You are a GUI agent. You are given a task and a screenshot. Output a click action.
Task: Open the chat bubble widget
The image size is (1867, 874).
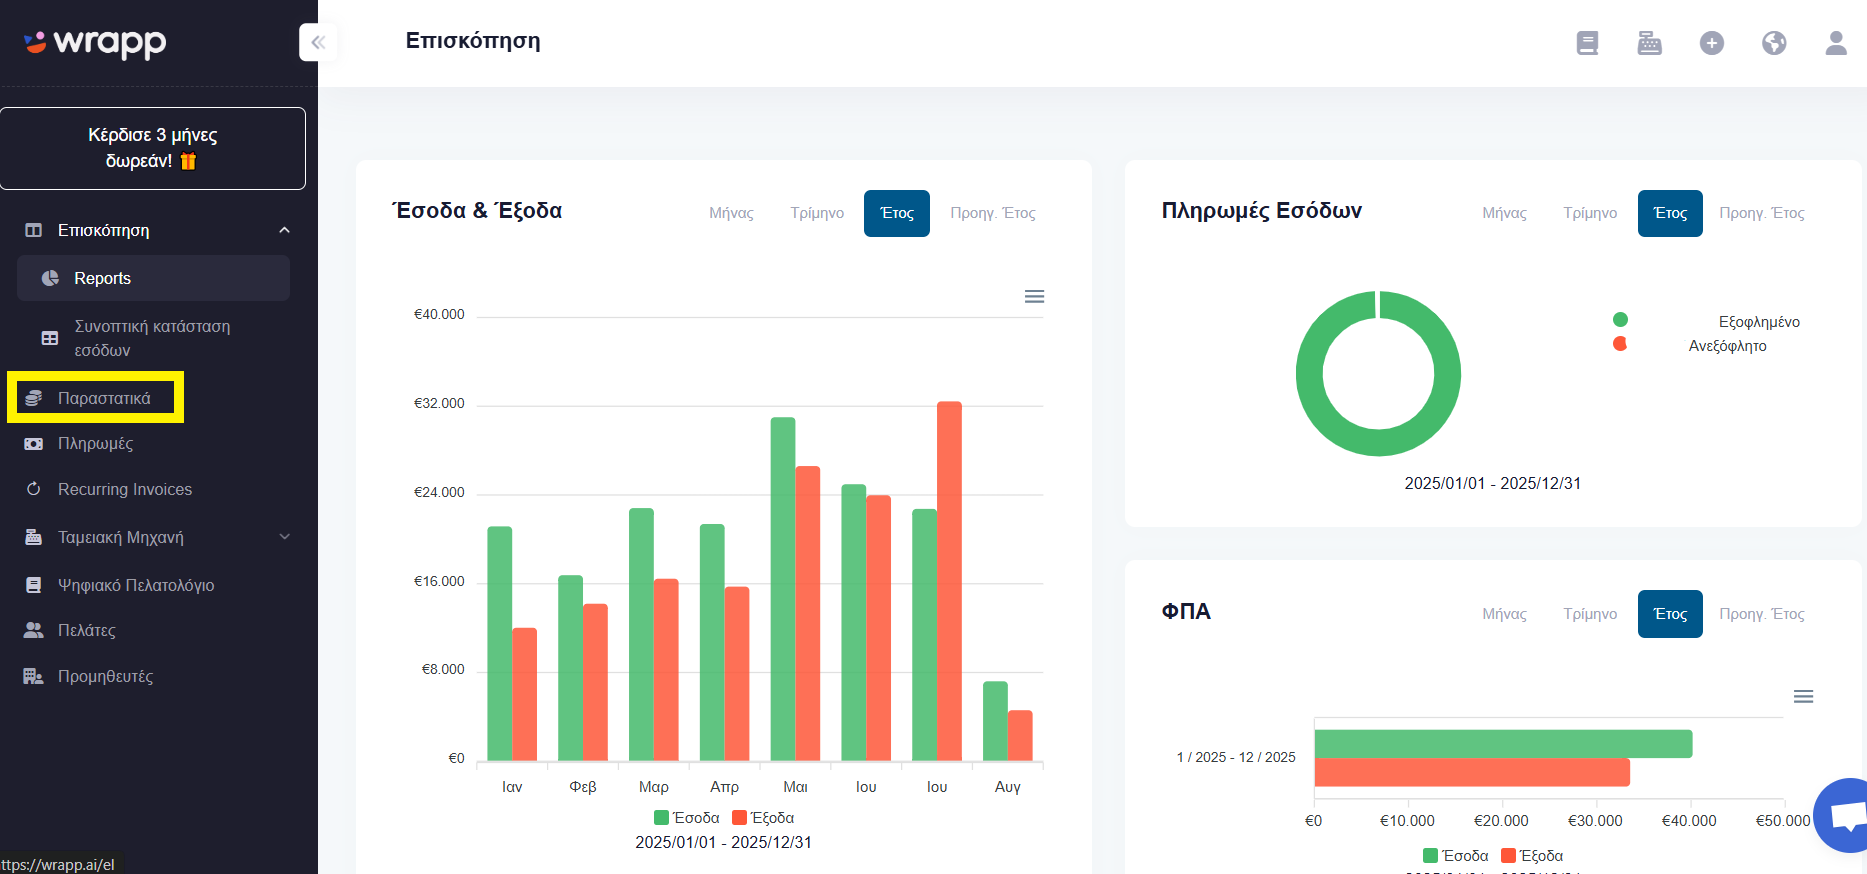(1845, 815)
